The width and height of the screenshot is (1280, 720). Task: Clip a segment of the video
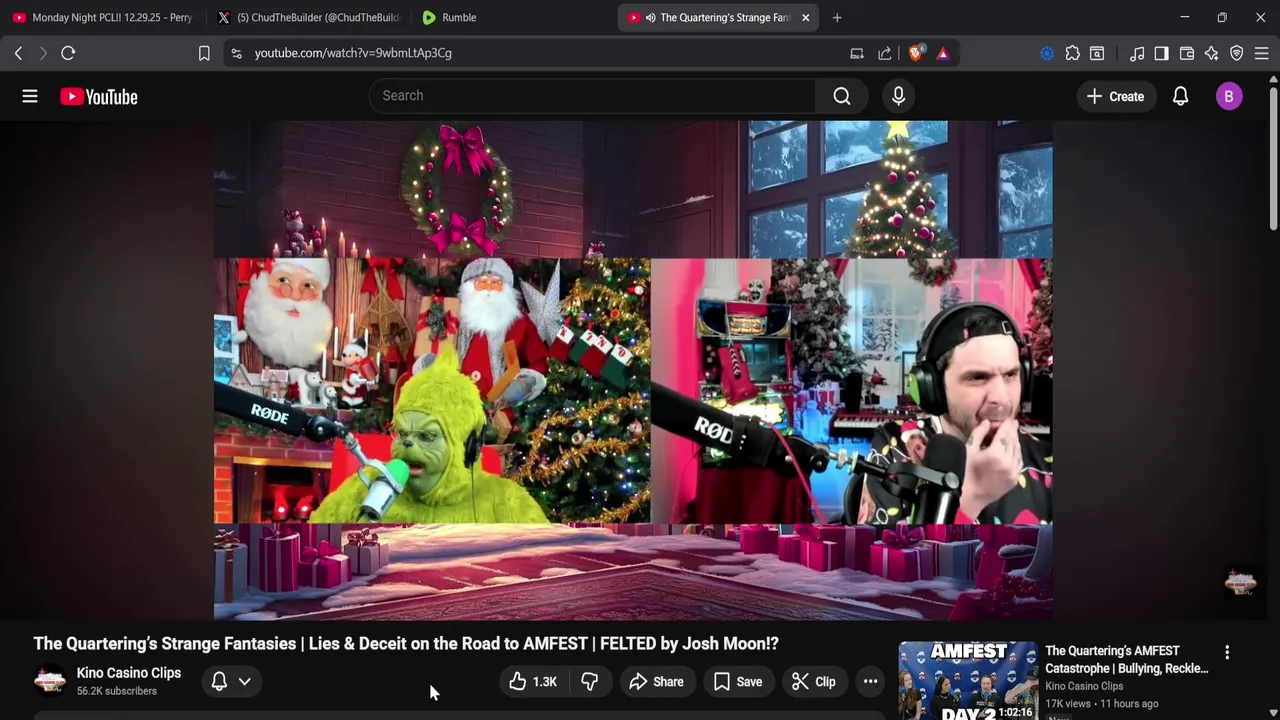pos(814,681)
